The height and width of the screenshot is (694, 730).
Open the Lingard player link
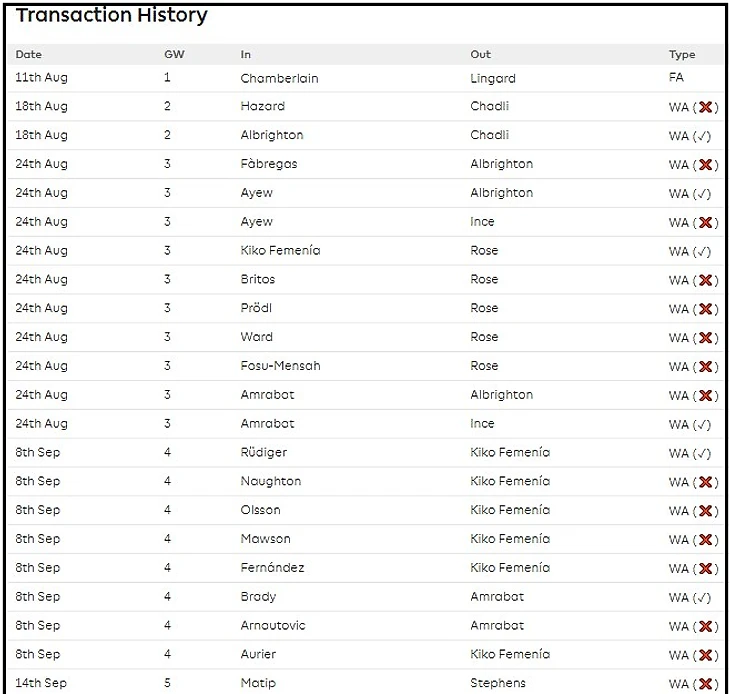[x=493, y=78]
